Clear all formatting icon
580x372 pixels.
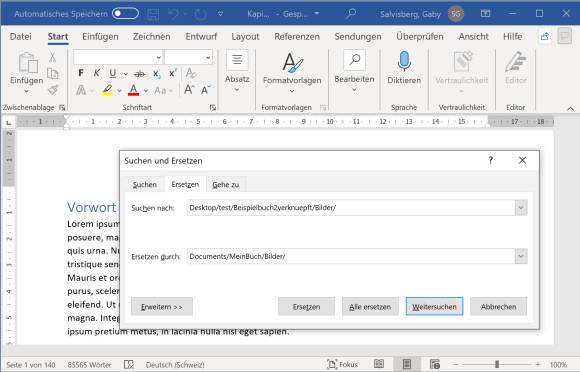coord(191,73)
